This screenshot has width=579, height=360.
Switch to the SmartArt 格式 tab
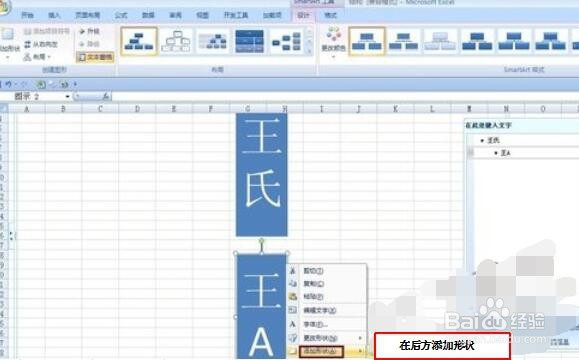[x=330, y=15]
